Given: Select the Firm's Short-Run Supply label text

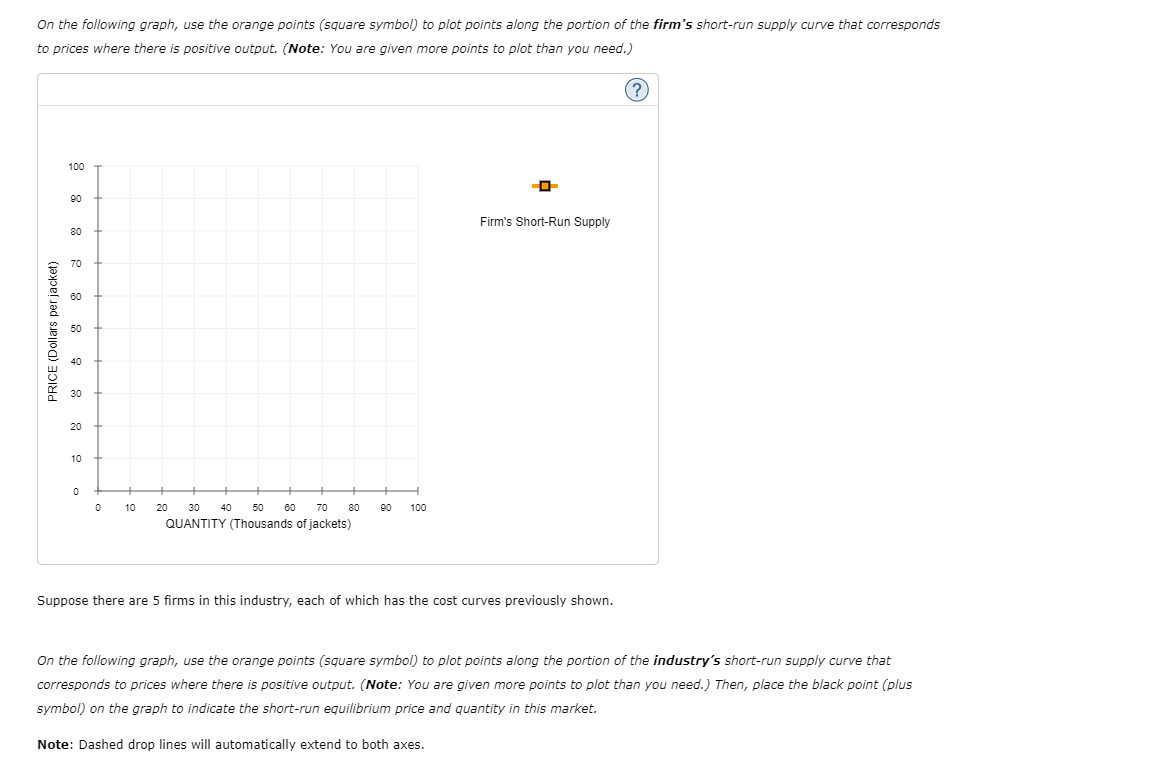Looking at the screenshot, I should 545,222.
